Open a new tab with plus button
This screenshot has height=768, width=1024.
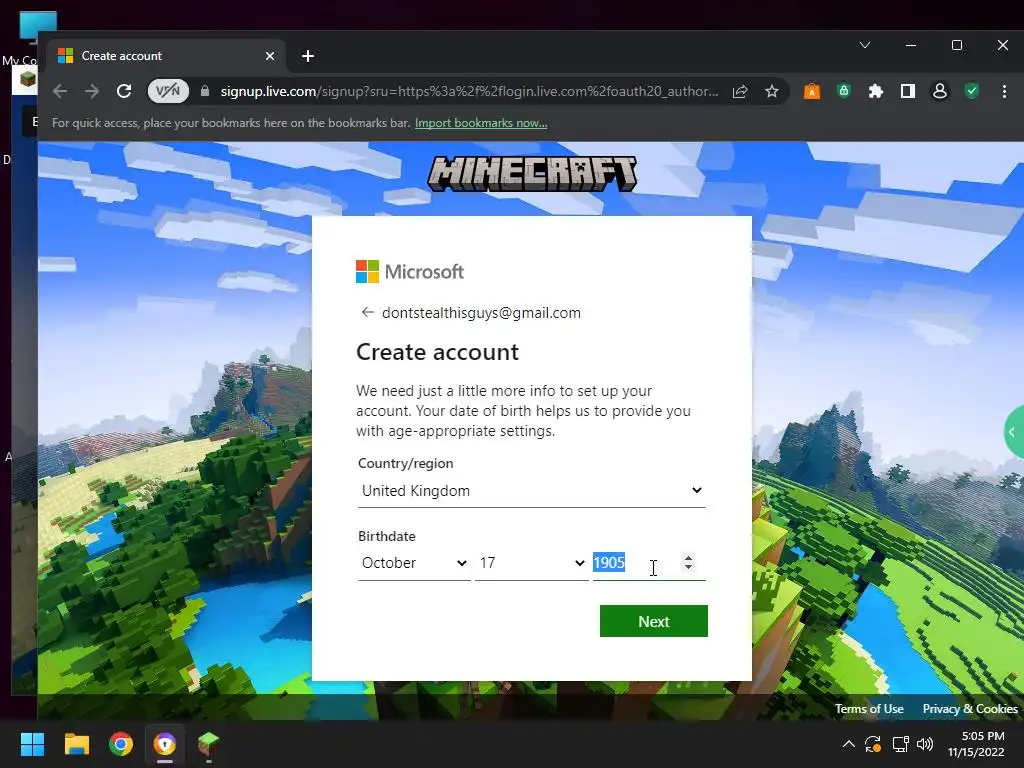(308, 56)
